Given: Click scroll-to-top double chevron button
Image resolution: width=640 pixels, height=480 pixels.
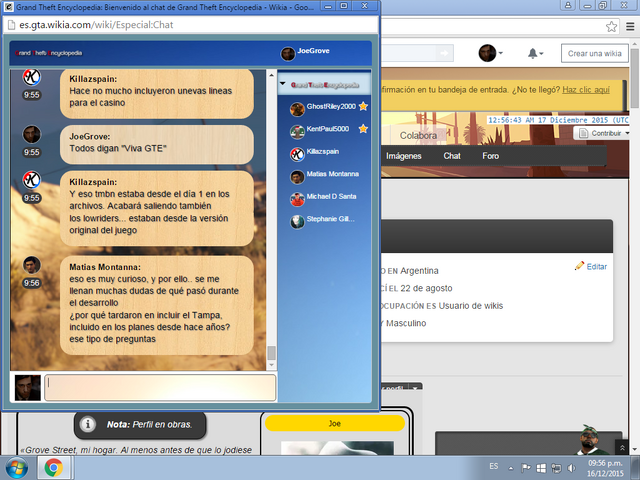Looking at the screenshot, I should [x=622, y=448].
